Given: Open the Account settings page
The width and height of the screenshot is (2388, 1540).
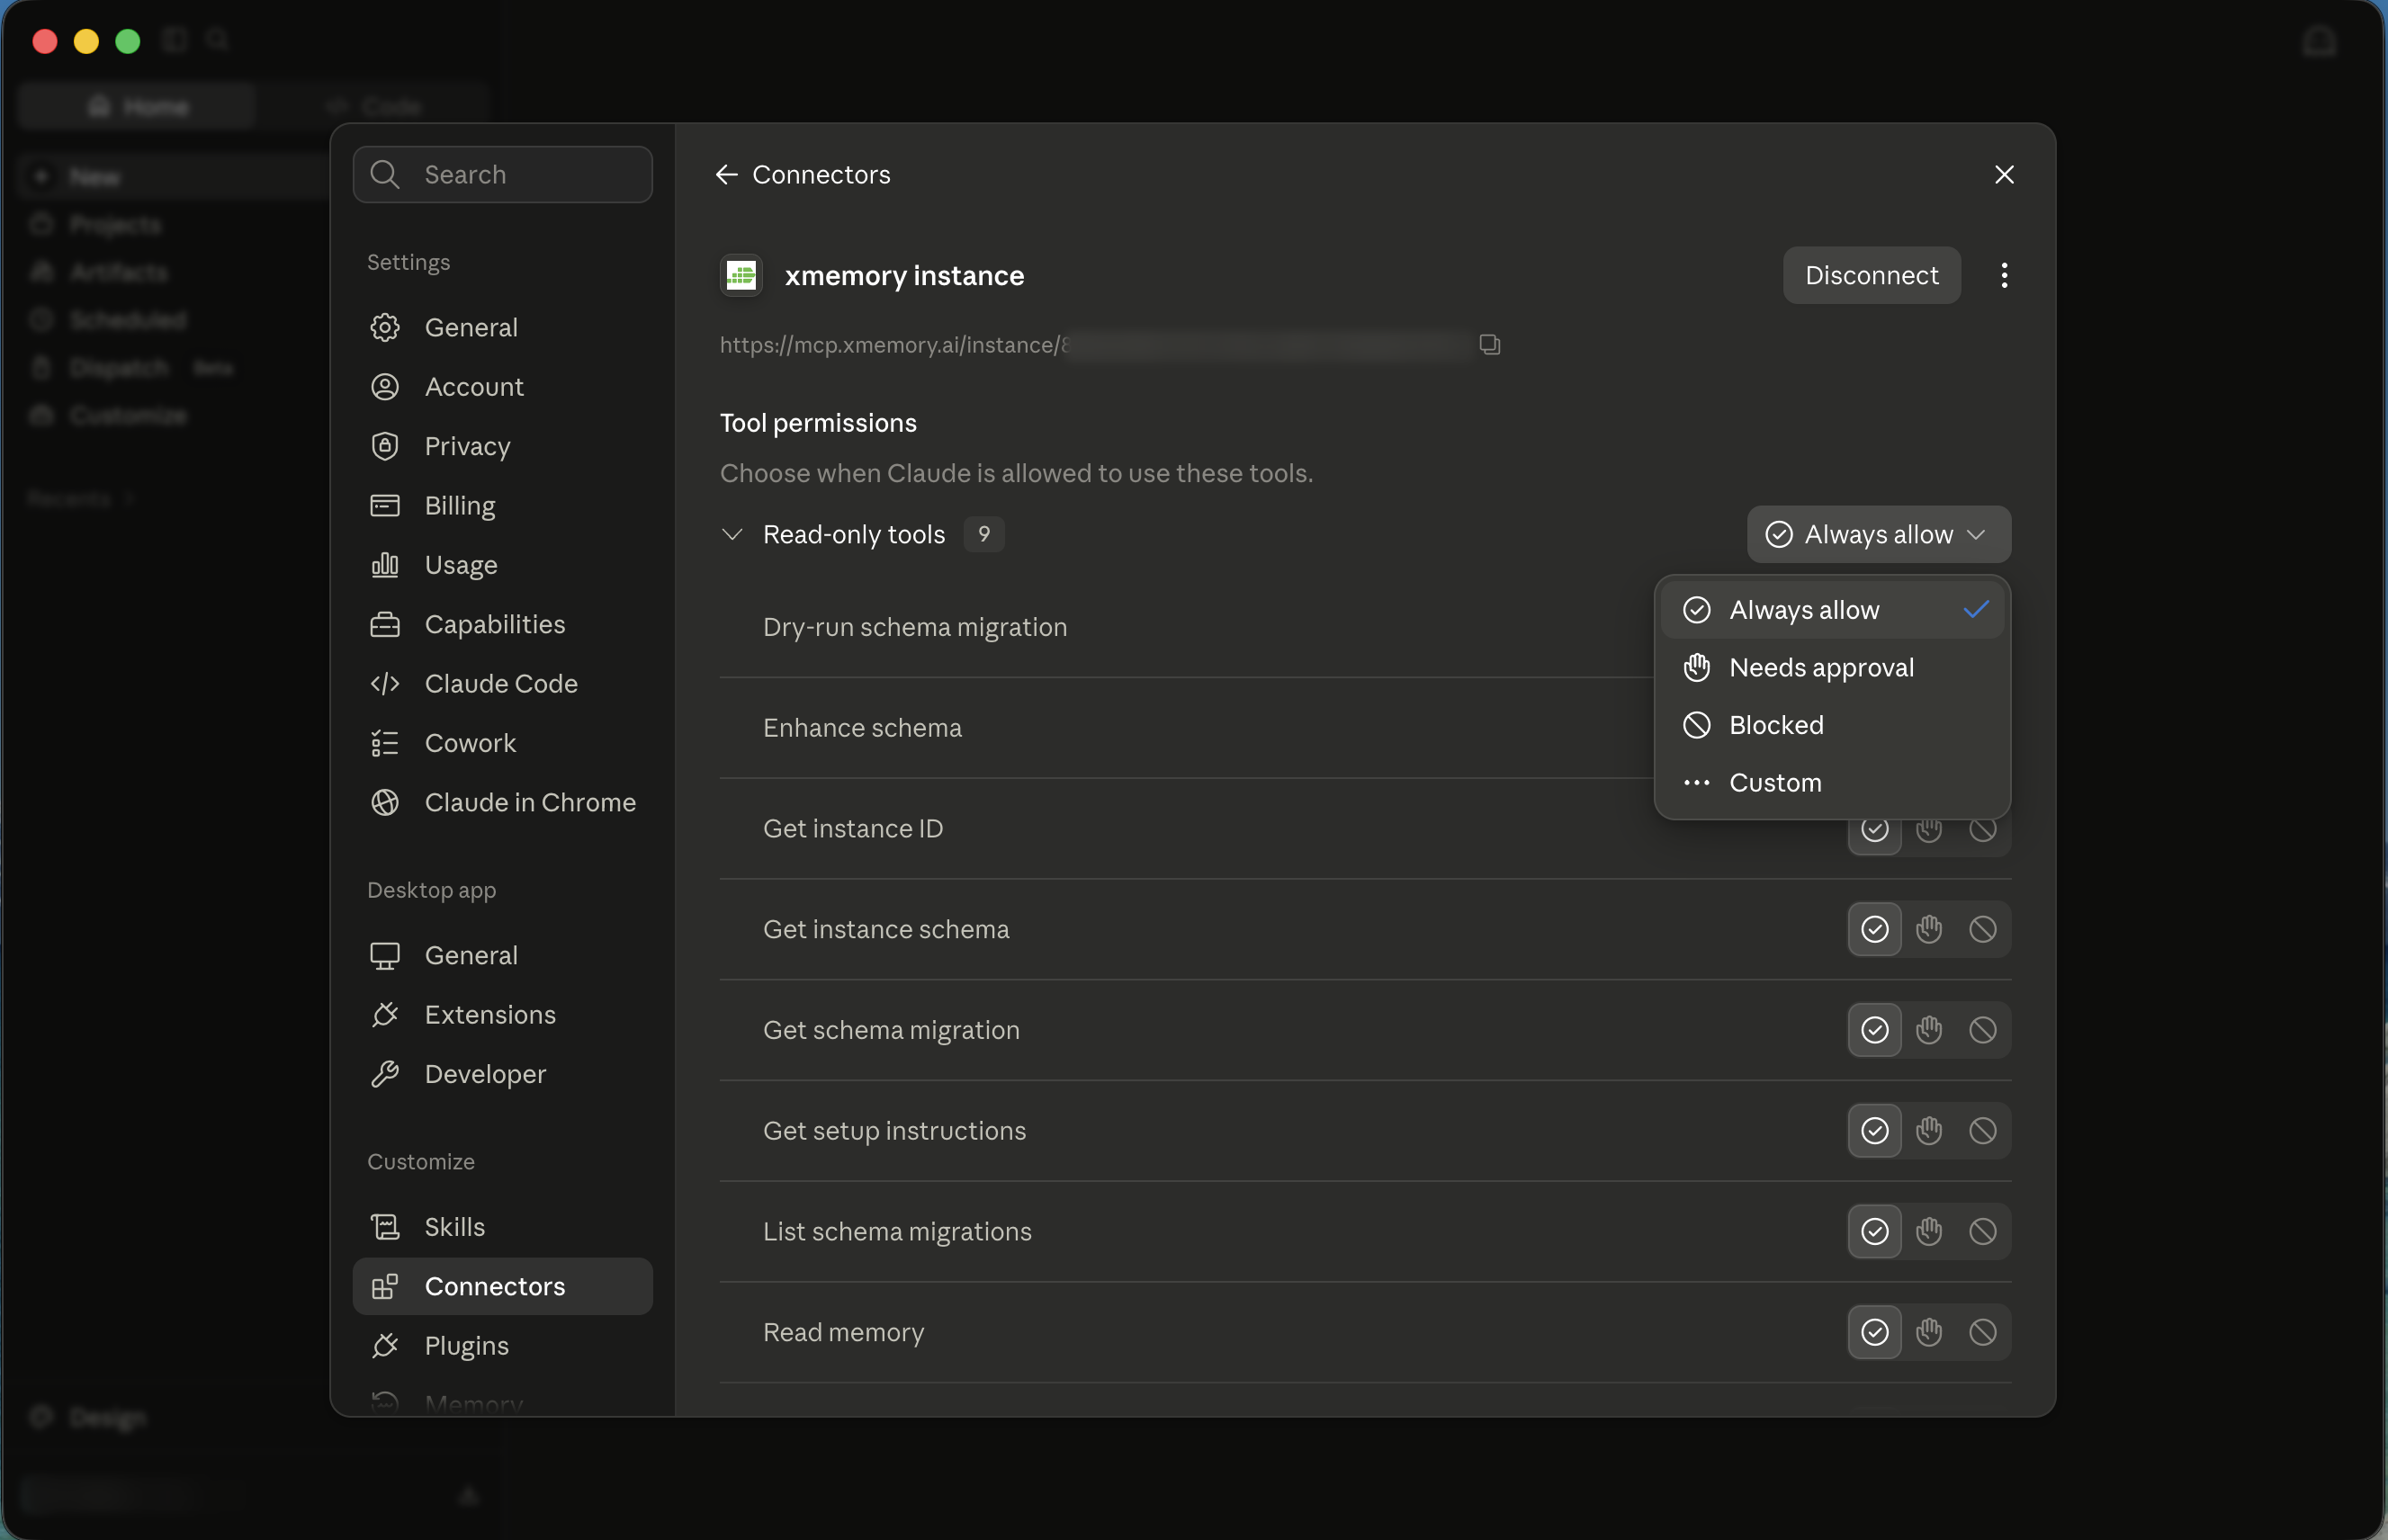Looking at the screenshot, I should (503, 387).
